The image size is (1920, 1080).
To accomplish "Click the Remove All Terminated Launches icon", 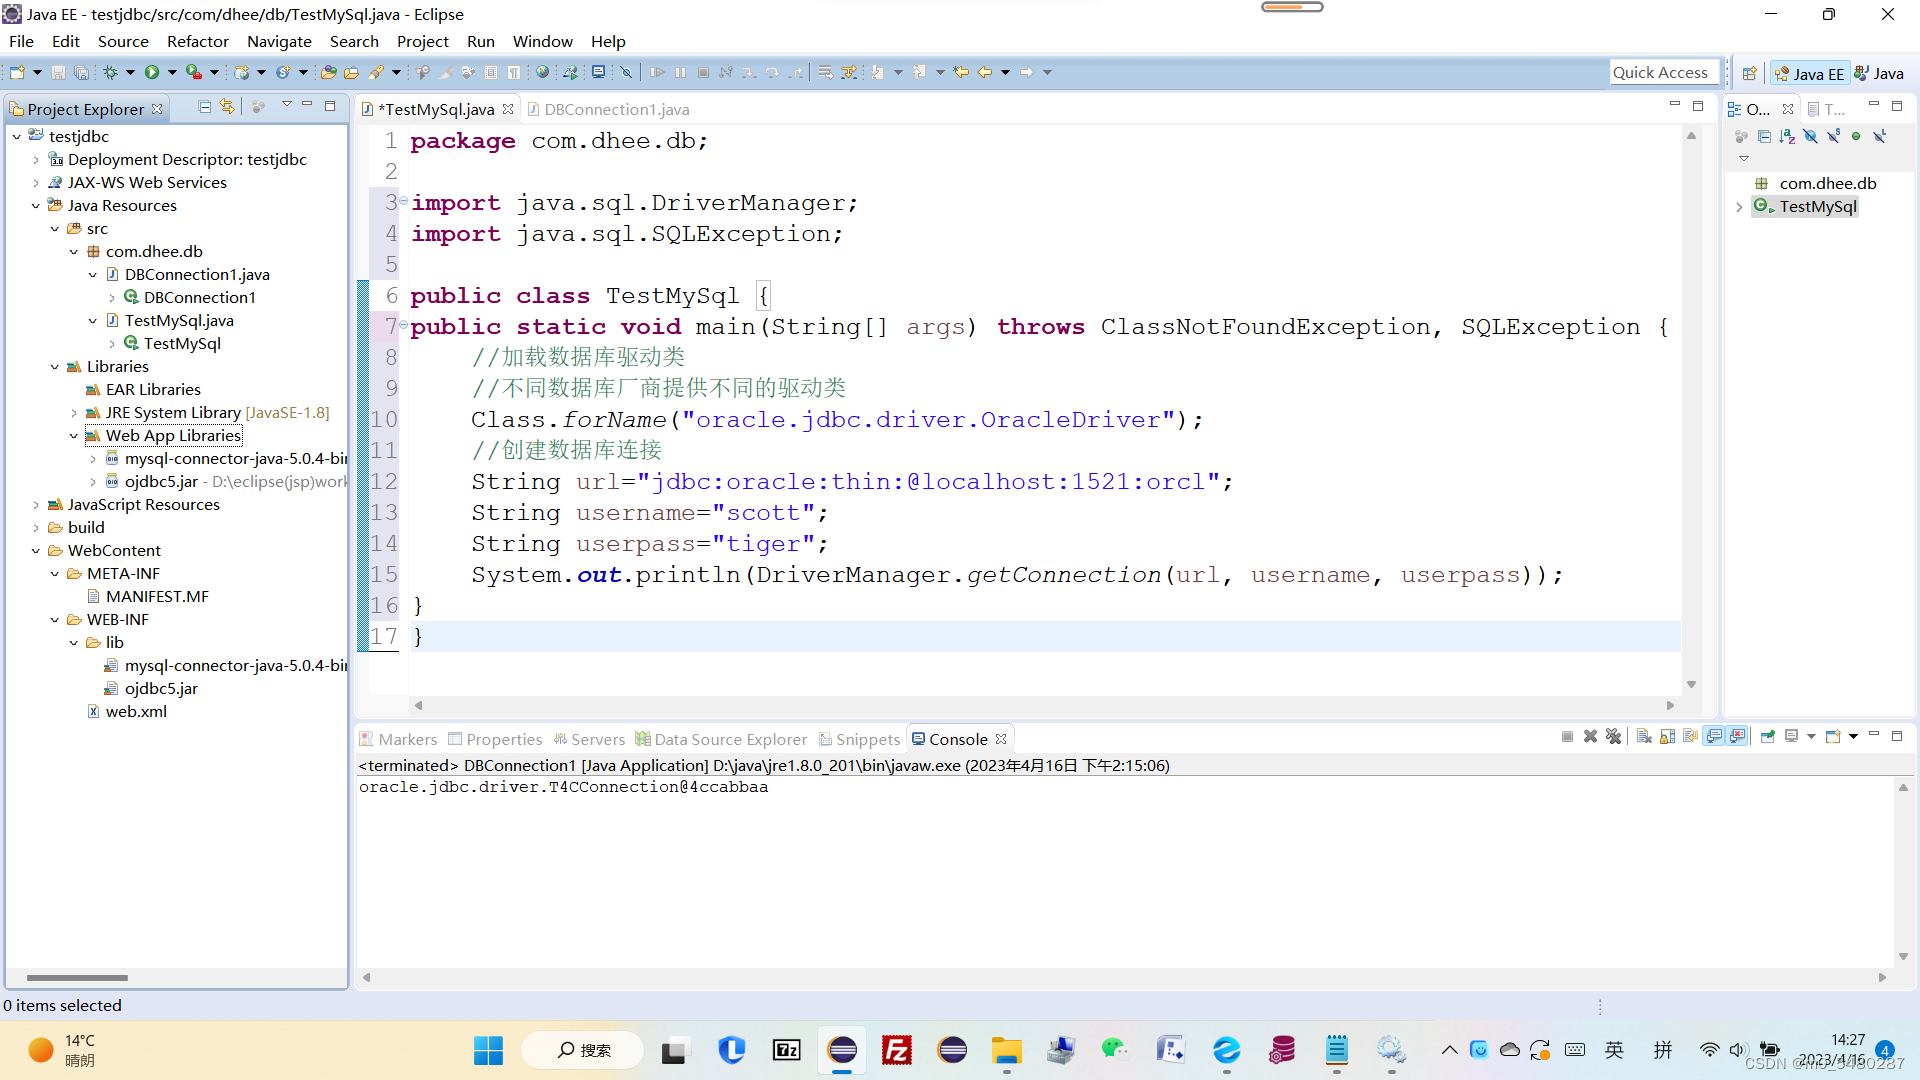I will (1613, 737).
